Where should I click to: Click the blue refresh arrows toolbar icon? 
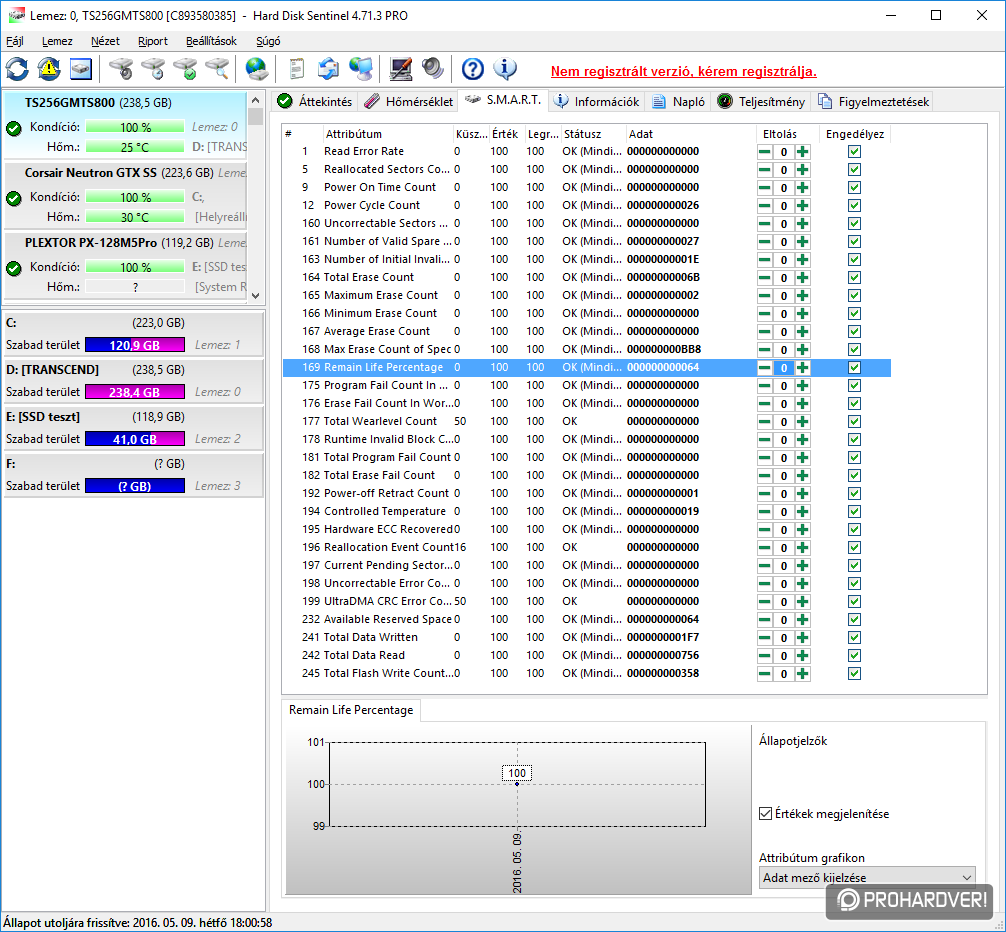(17, 69)
